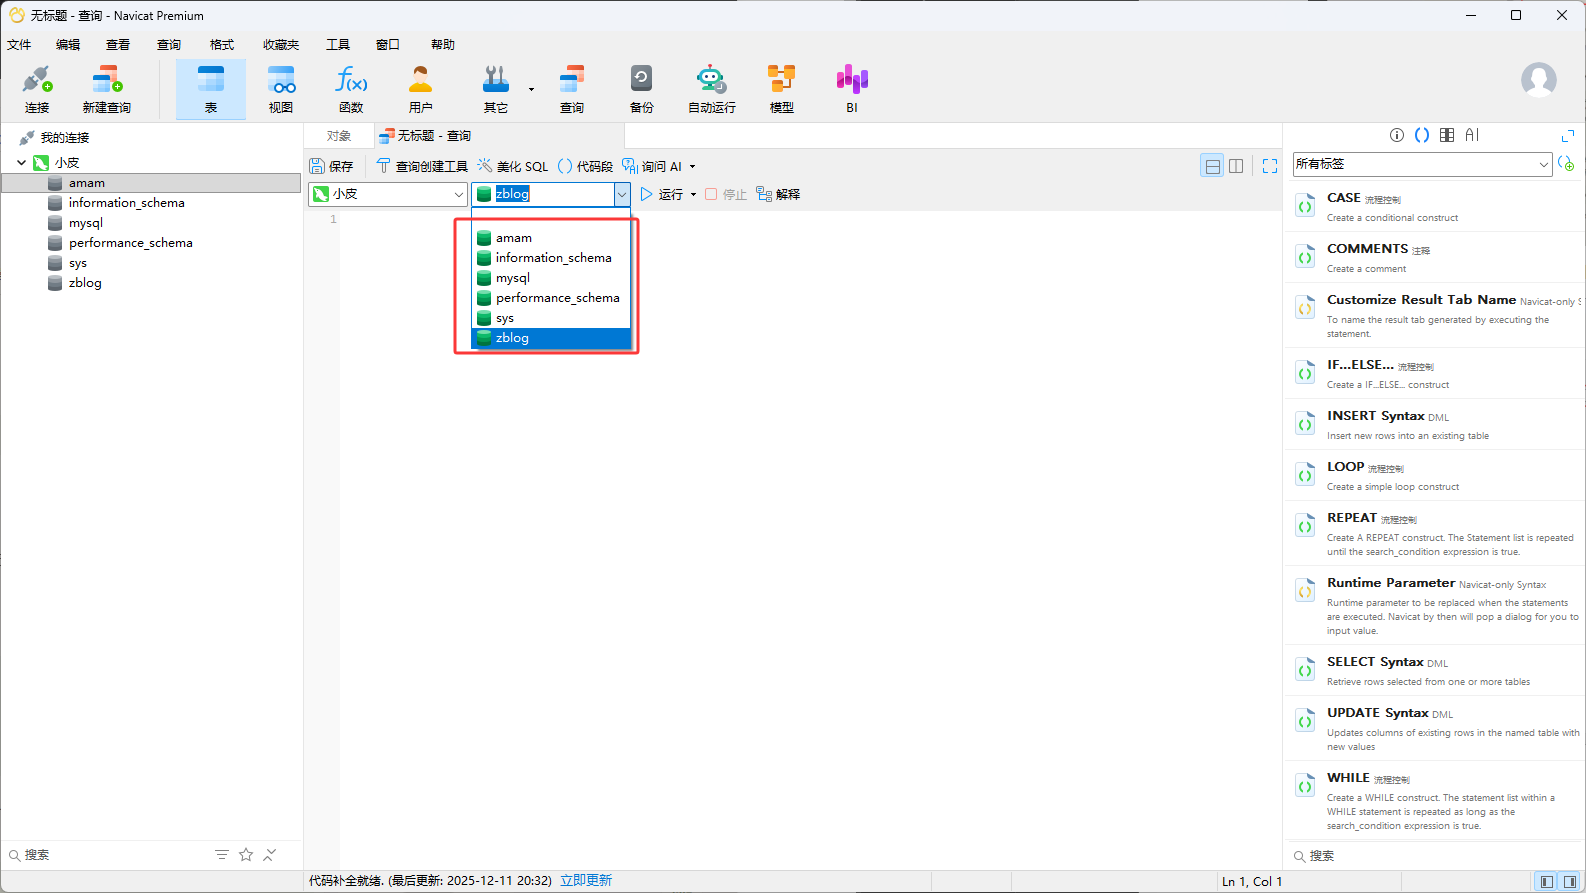Click the 询问 AI button
1586x893 pixels.
(652, 166)
